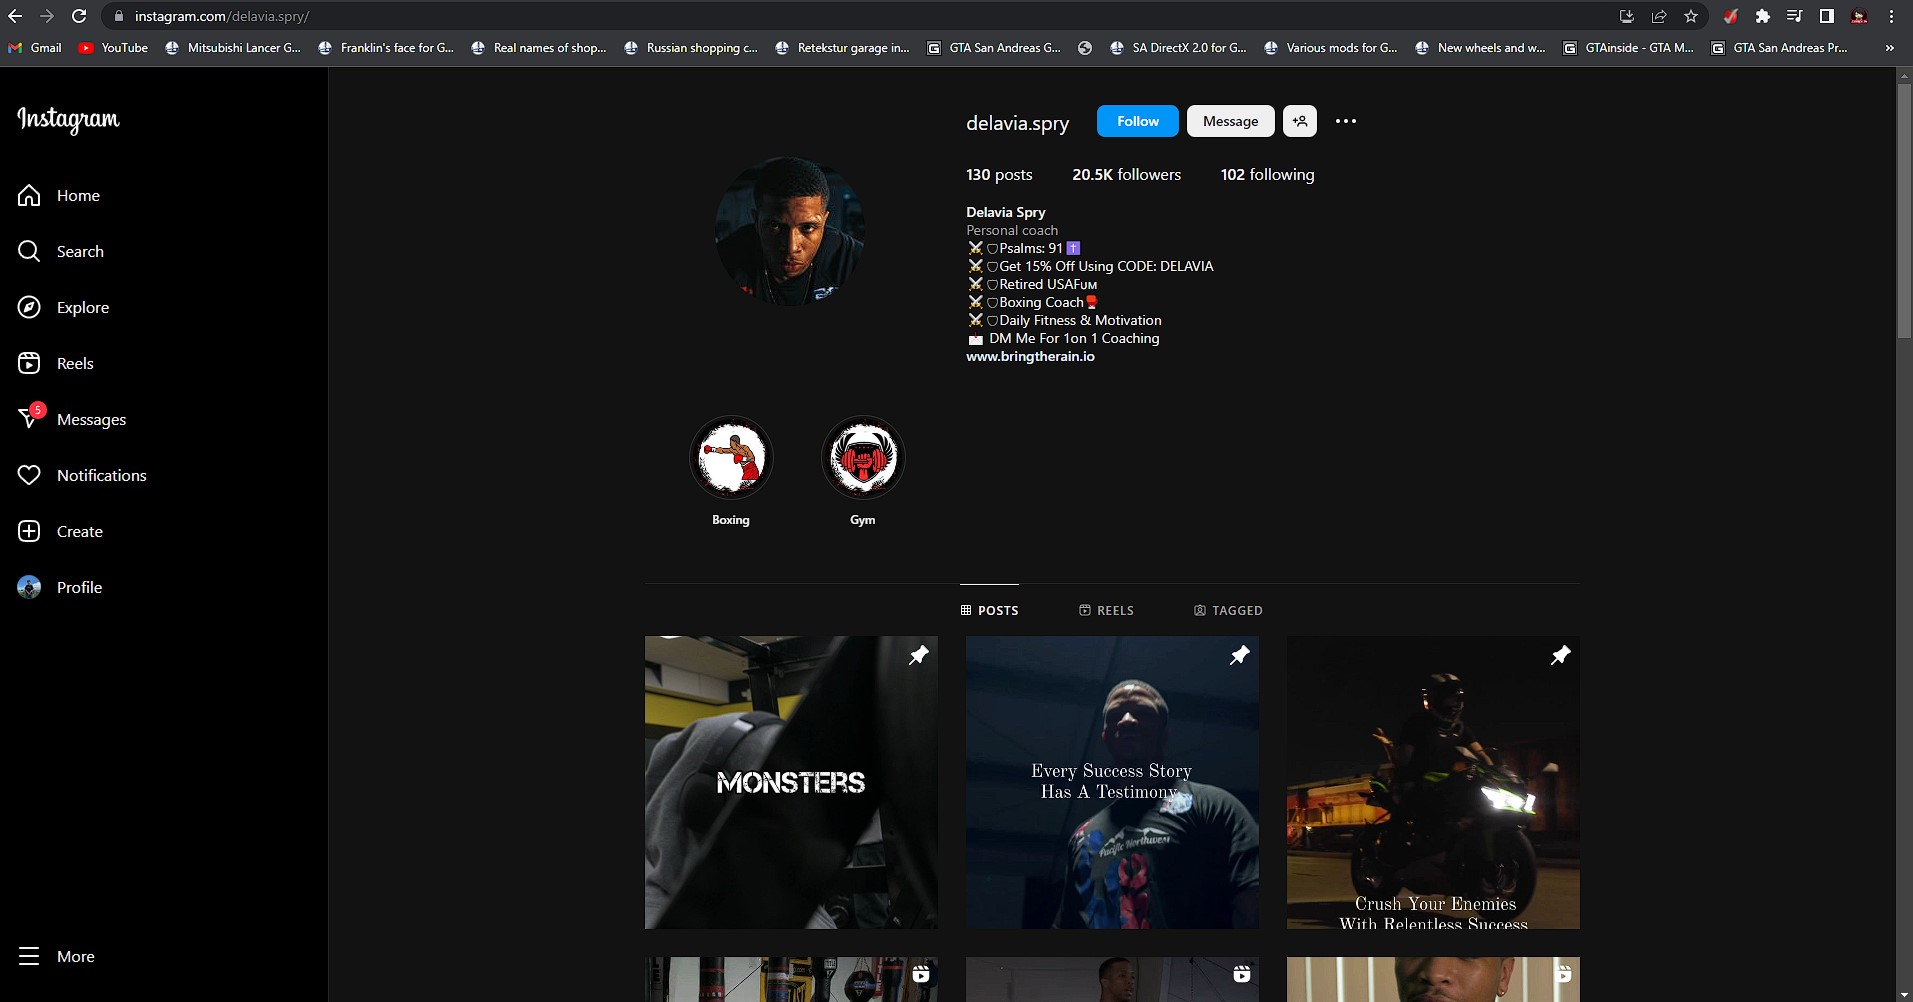
Task: View the 130 posts count
Action: pyautogui.click(x=999, y=175)
